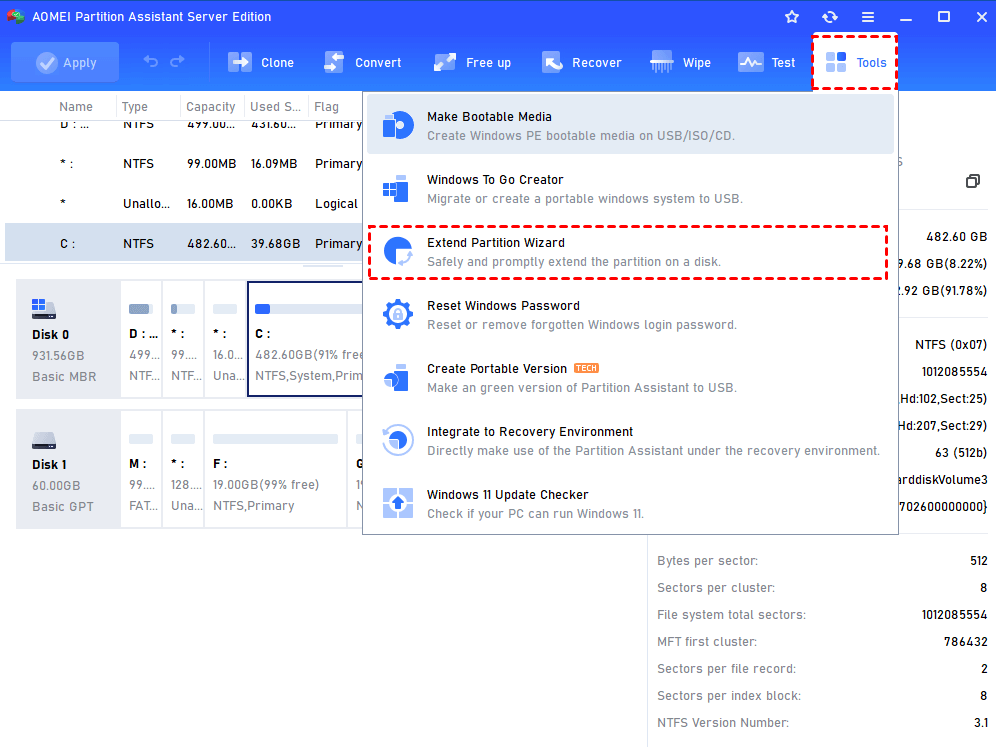Open the Tools menu
996x747 pixels.
click(x=855, y=62)
